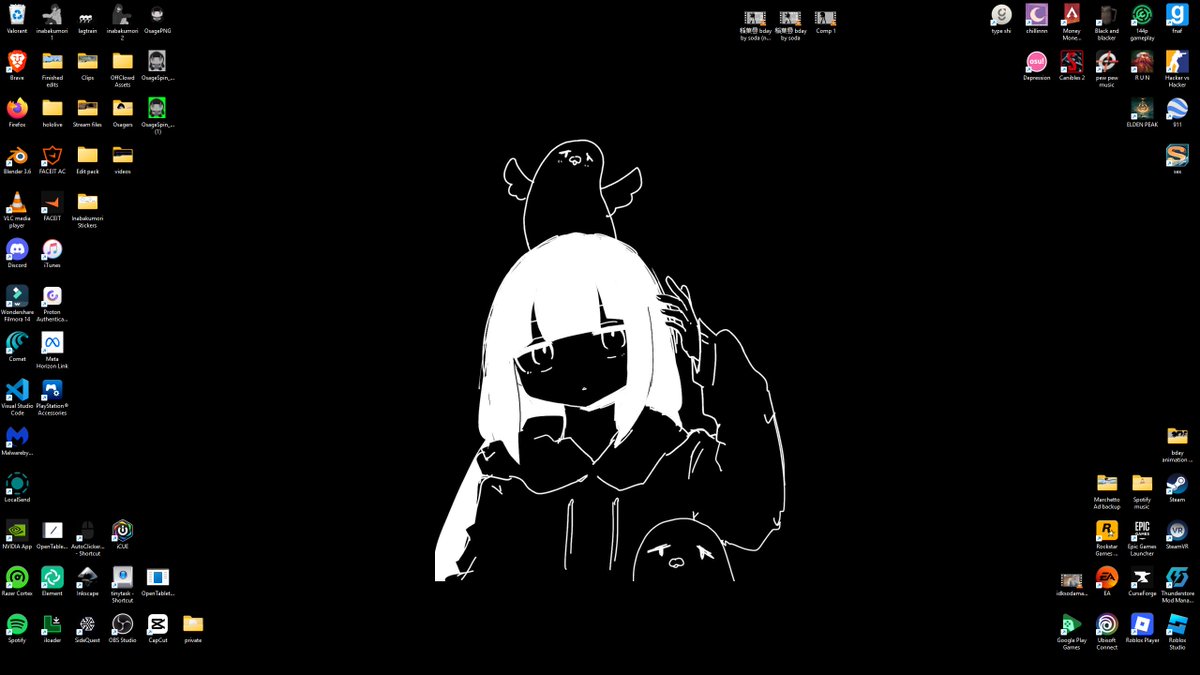Select the 911 Google Earth shortcut
This screenshot has height=675, width=1200.
click(x=1176, y=108)
